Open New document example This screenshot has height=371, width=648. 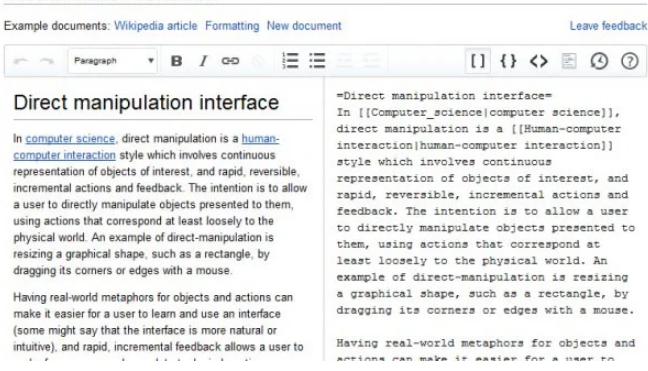coord(304,26)
